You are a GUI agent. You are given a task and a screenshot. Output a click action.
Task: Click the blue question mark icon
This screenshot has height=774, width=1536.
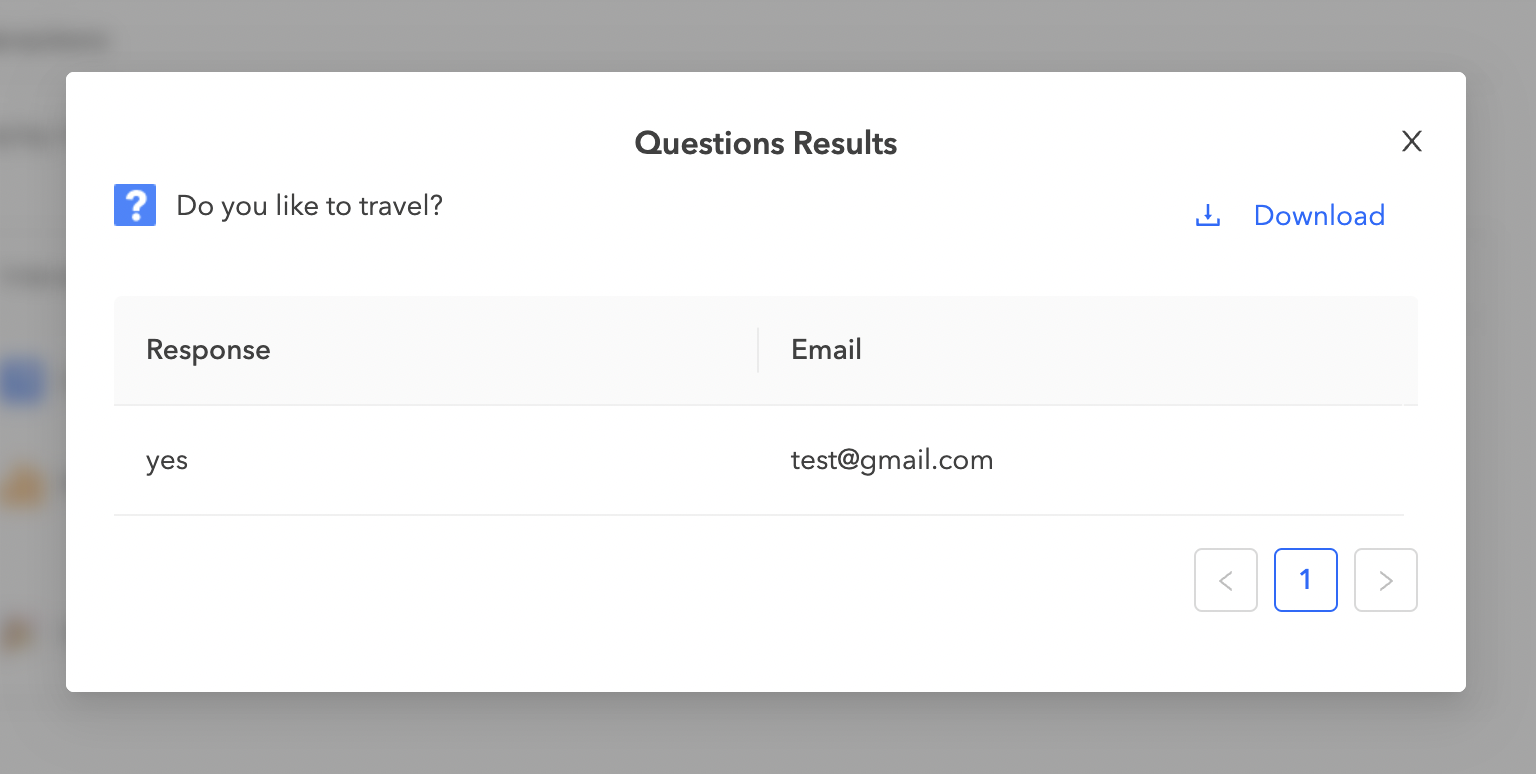pos(135,205)
